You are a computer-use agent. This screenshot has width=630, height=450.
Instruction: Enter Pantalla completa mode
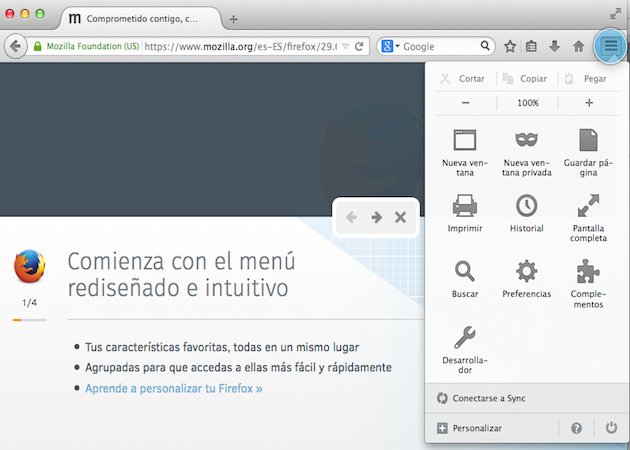[x=588, y=218]
